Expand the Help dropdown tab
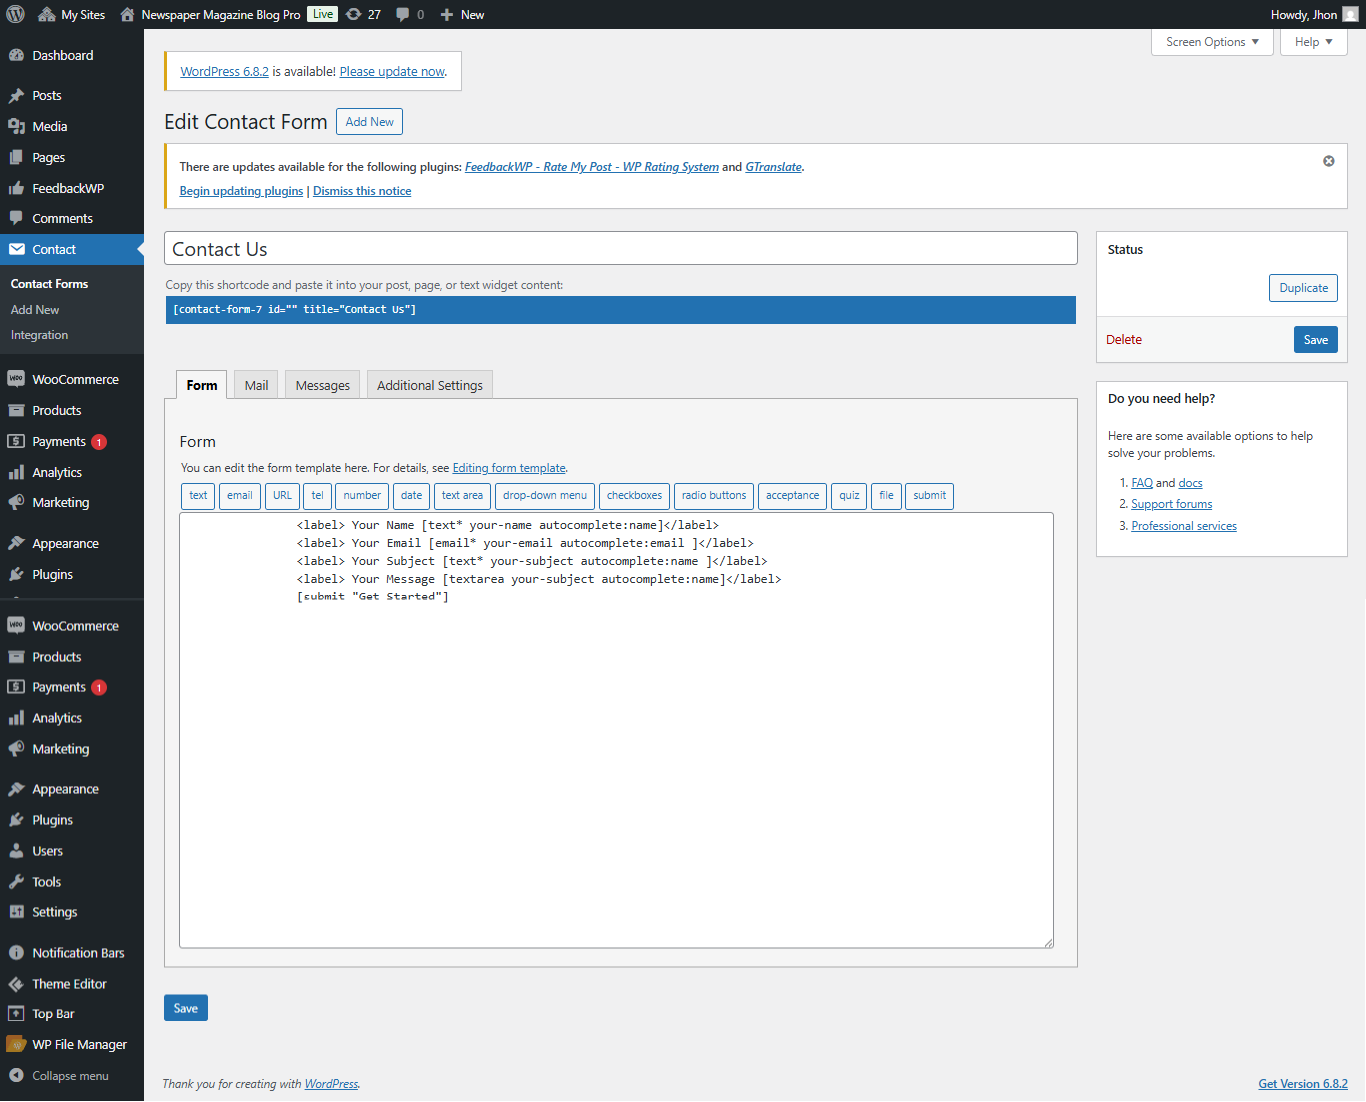 click(x=1313, y=42)
